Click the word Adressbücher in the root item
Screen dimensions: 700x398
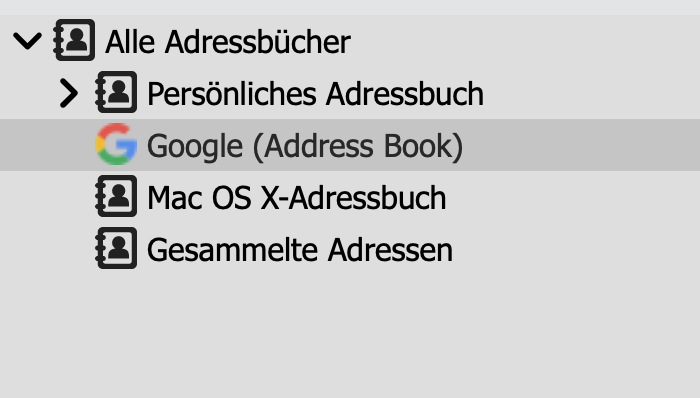tap(258, 42)
